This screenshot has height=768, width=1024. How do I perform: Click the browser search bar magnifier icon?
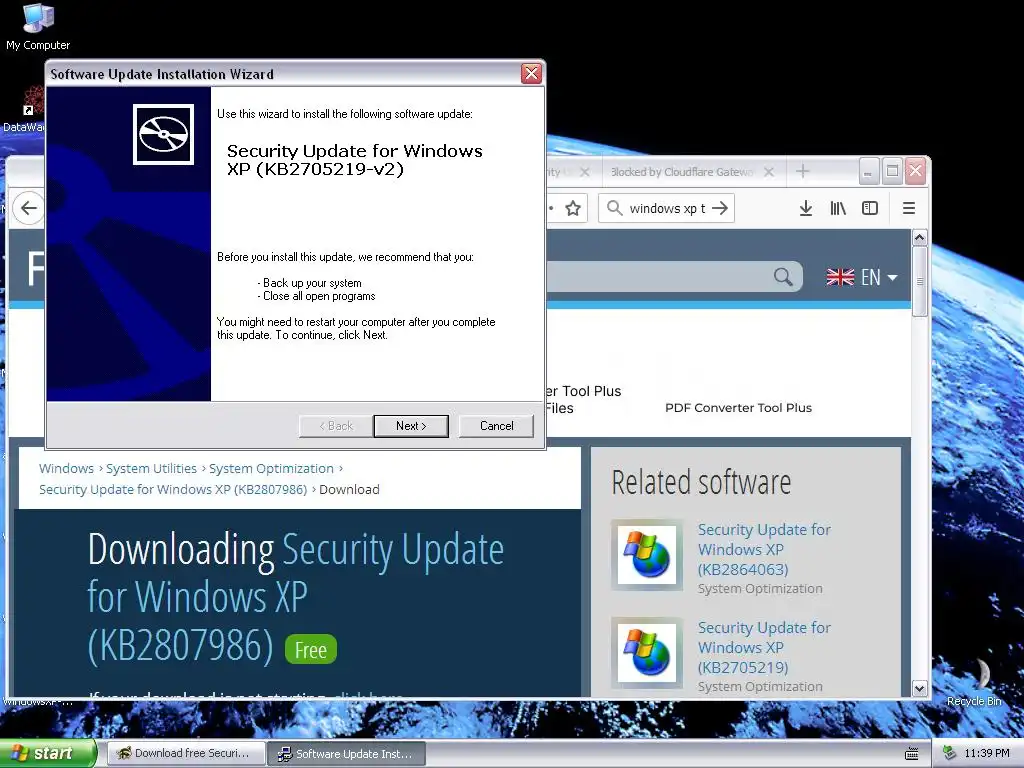coord(614,208)
